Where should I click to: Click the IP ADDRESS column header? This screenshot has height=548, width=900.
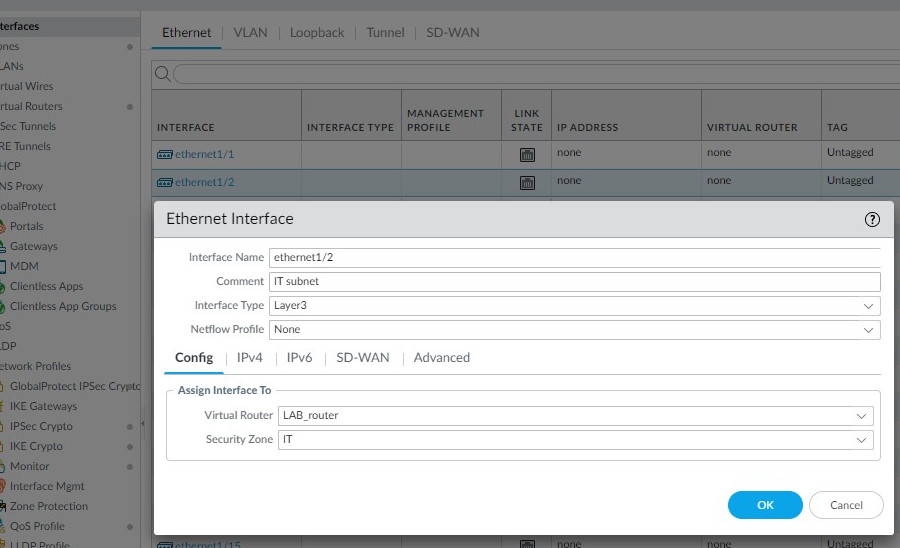[x=587, y=127]
